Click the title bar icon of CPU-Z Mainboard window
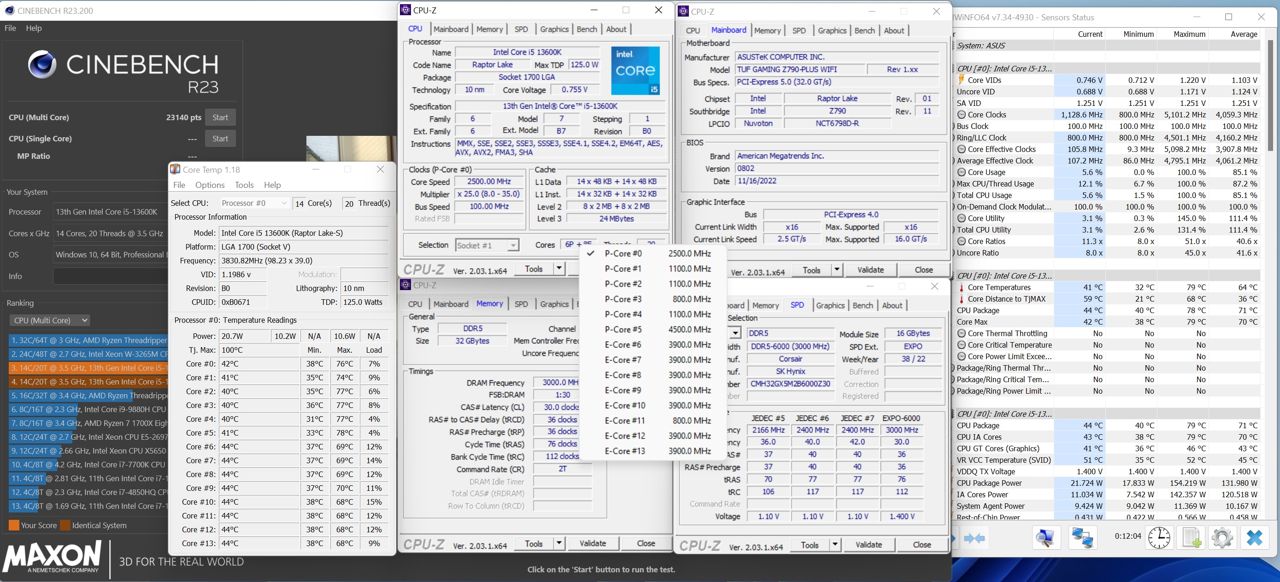The height and width of the screenshot is (582, 1280). click(683, 11)
